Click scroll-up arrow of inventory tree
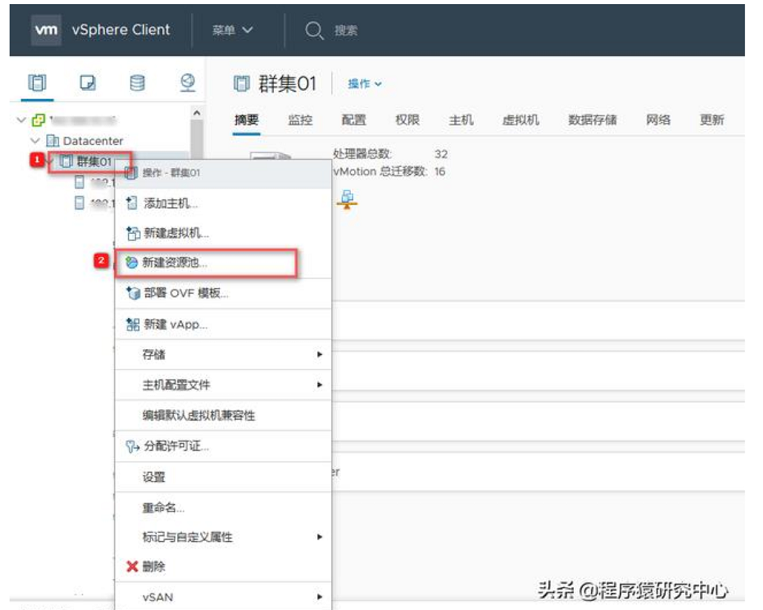This screenshot has width=763, height=610. click(197, 113)
